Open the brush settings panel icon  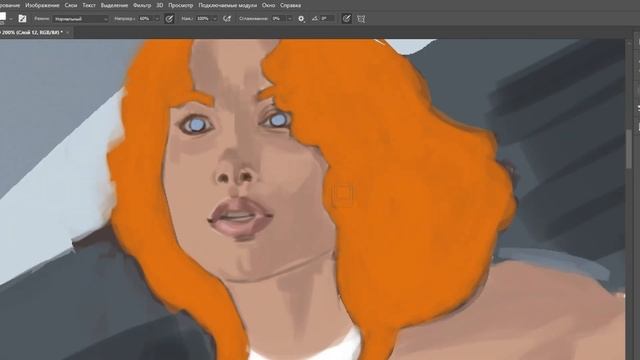22,19
